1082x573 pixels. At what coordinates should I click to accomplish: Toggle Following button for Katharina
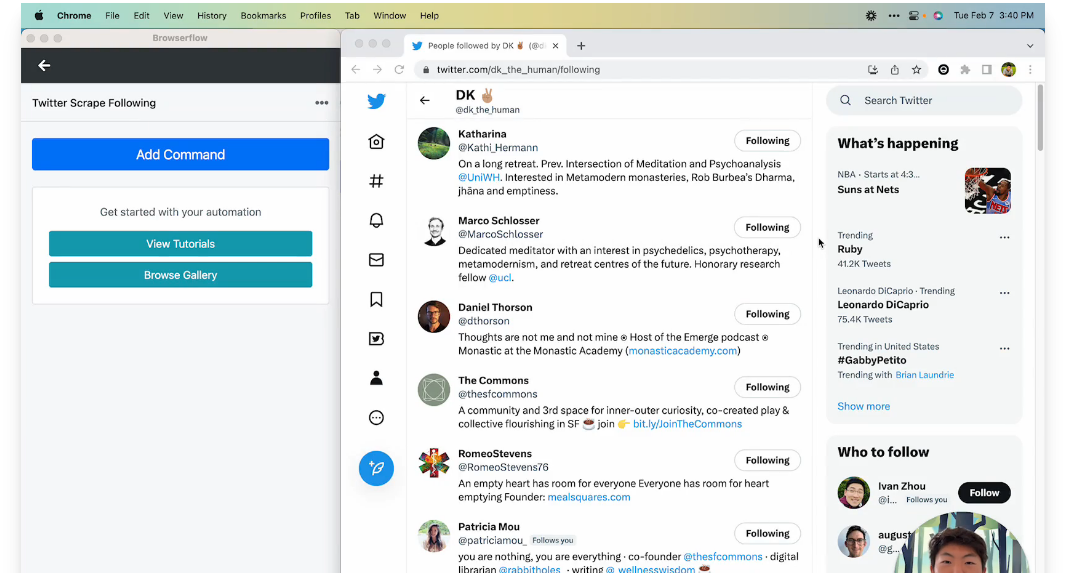pos(767,141)
